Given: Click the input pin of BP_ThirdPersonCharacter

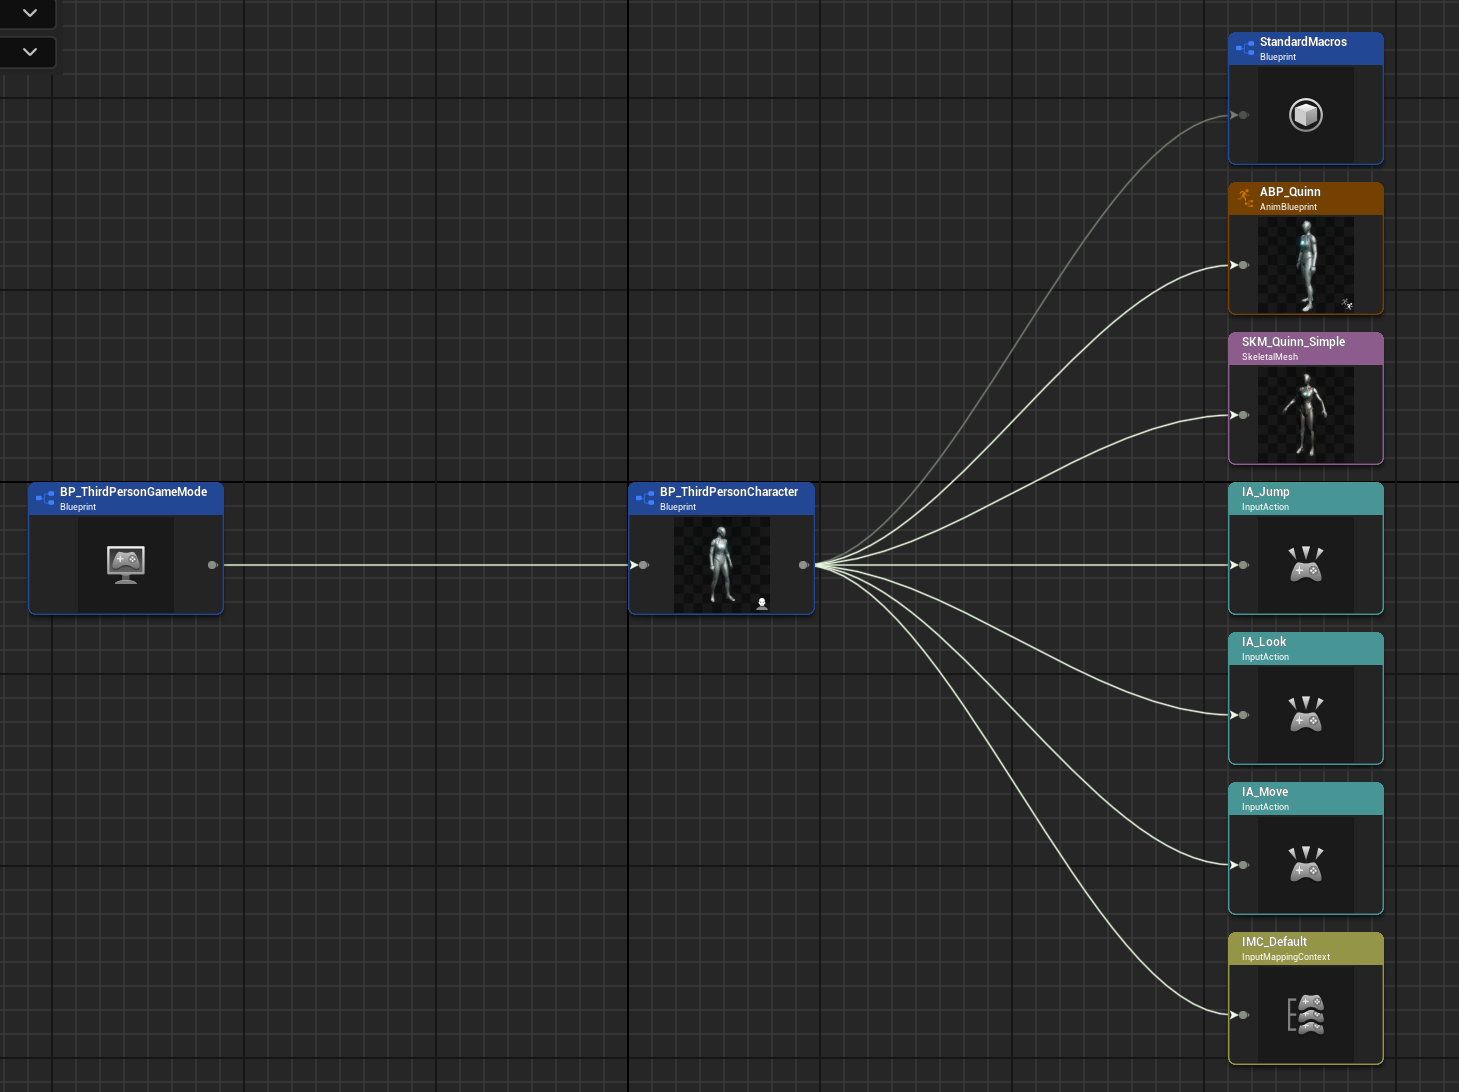Looking at the screenshot, I should coord(643,565).
